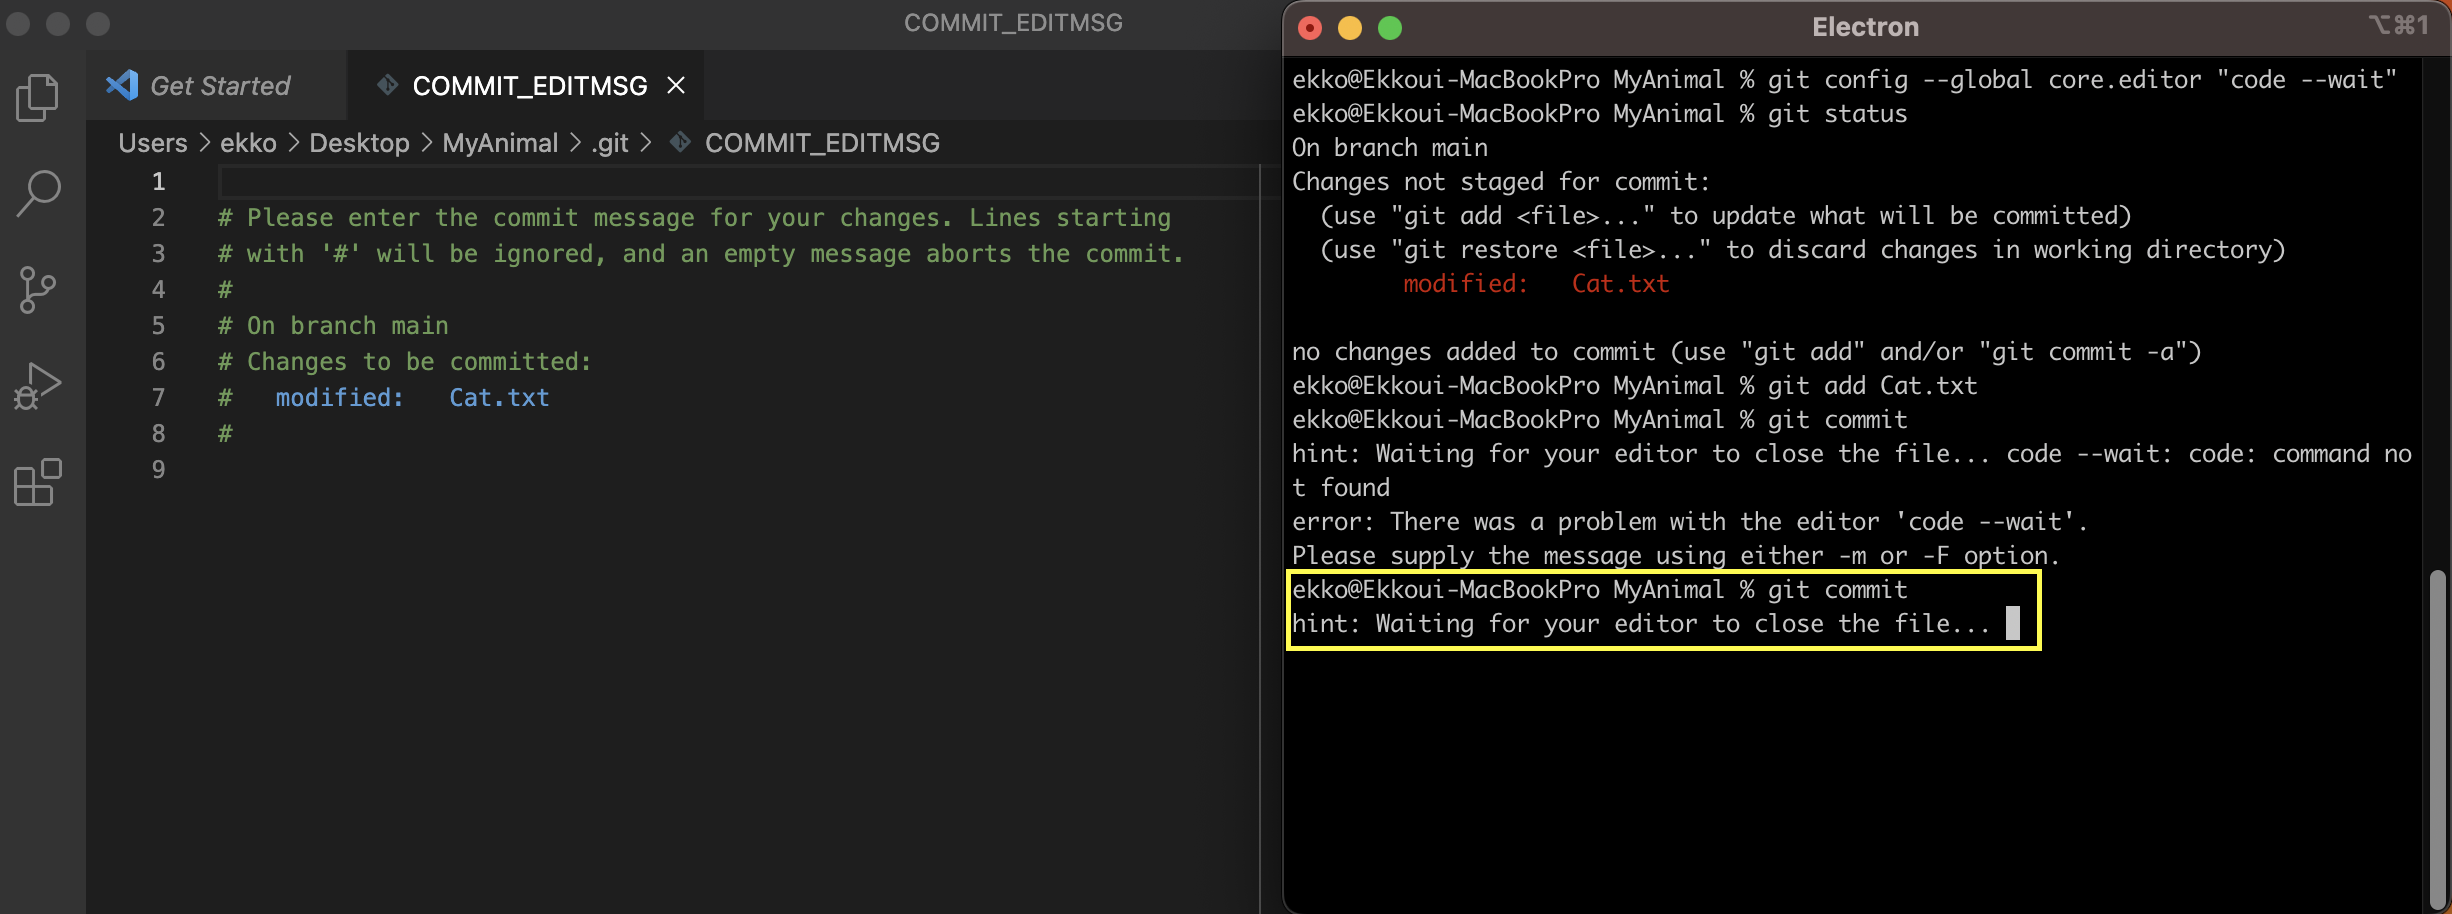This screenshot has height=914, width=2452.
Task: Click 'error: There was a problem' terminal line
Action: click(x=1689, y=522)
